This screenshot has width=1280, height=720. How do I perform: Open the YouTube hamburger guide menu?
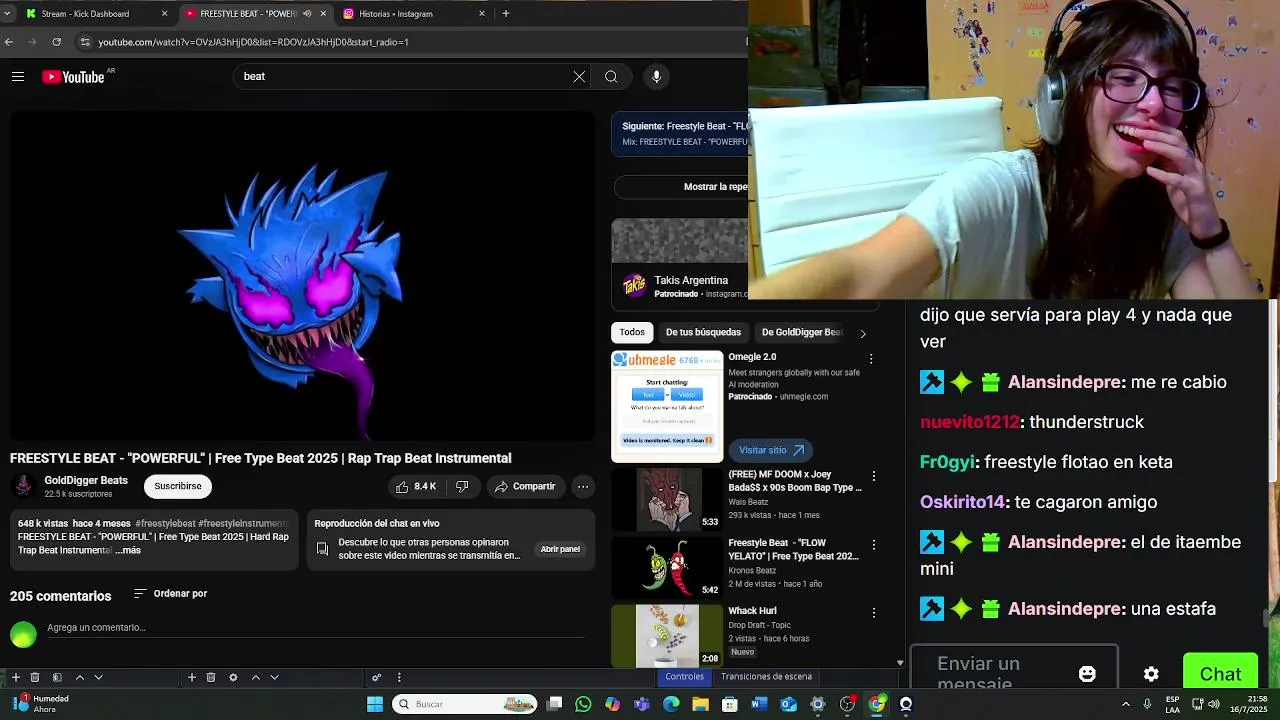pos(18,77)
